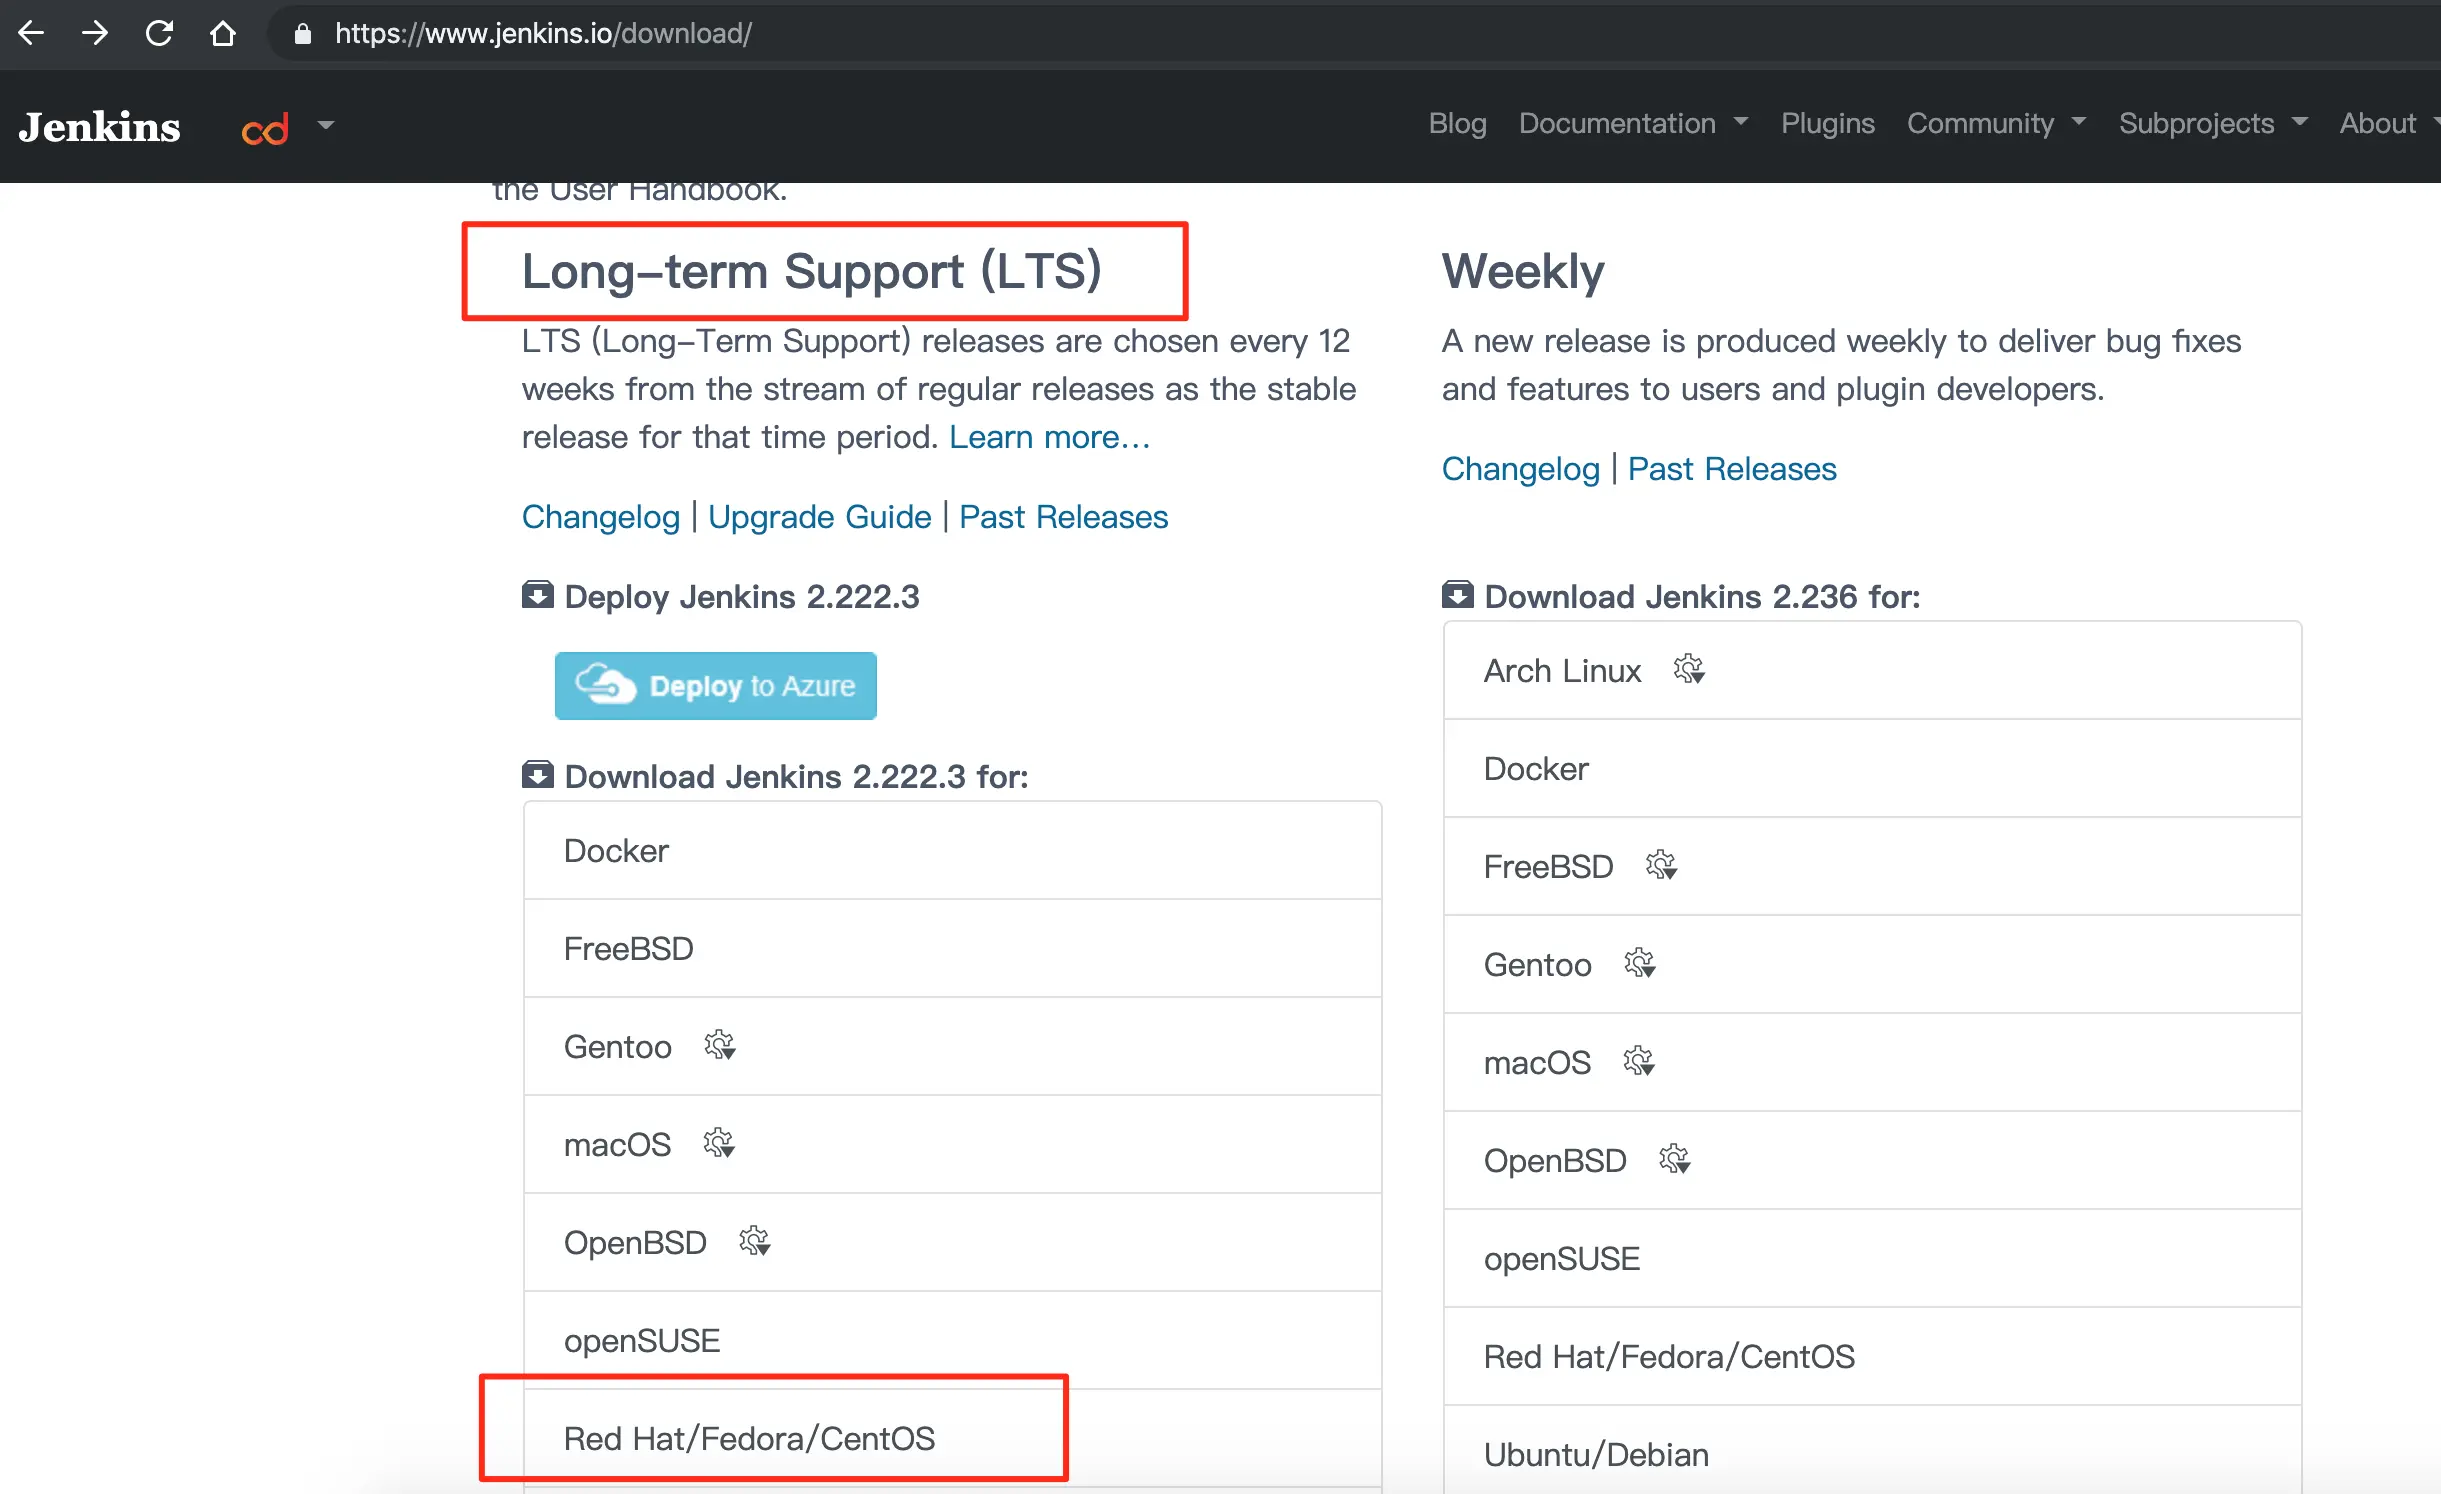Screen dimensions: 2441x1494
Task: Click the browser back arrow
Action: (x=31, y=33)
